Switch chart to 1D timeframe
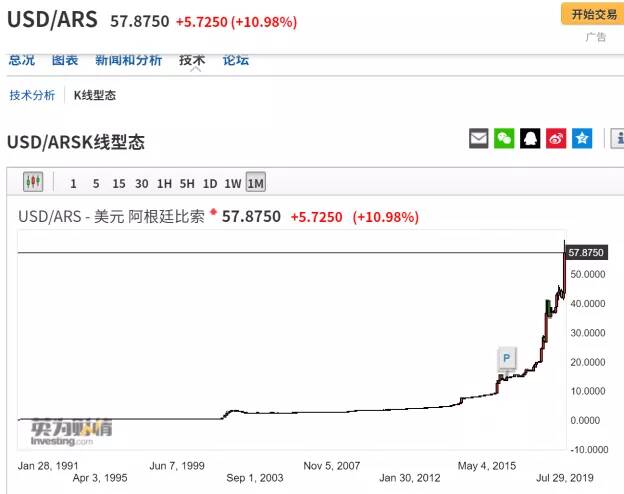 210,184
